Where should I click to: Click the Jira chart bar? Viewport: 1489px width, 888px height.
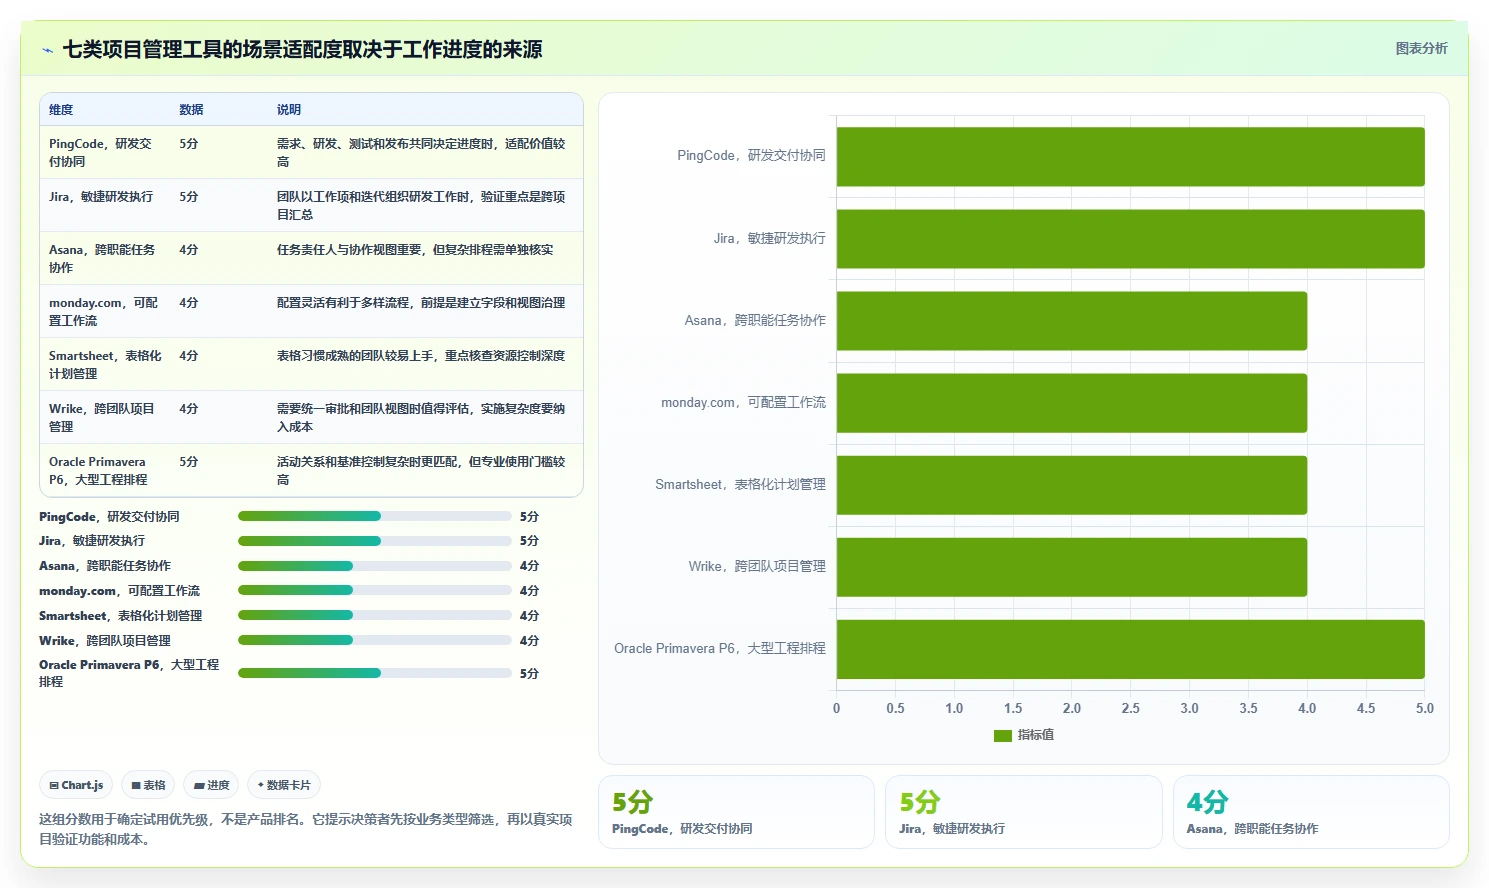pos(1130,239)
